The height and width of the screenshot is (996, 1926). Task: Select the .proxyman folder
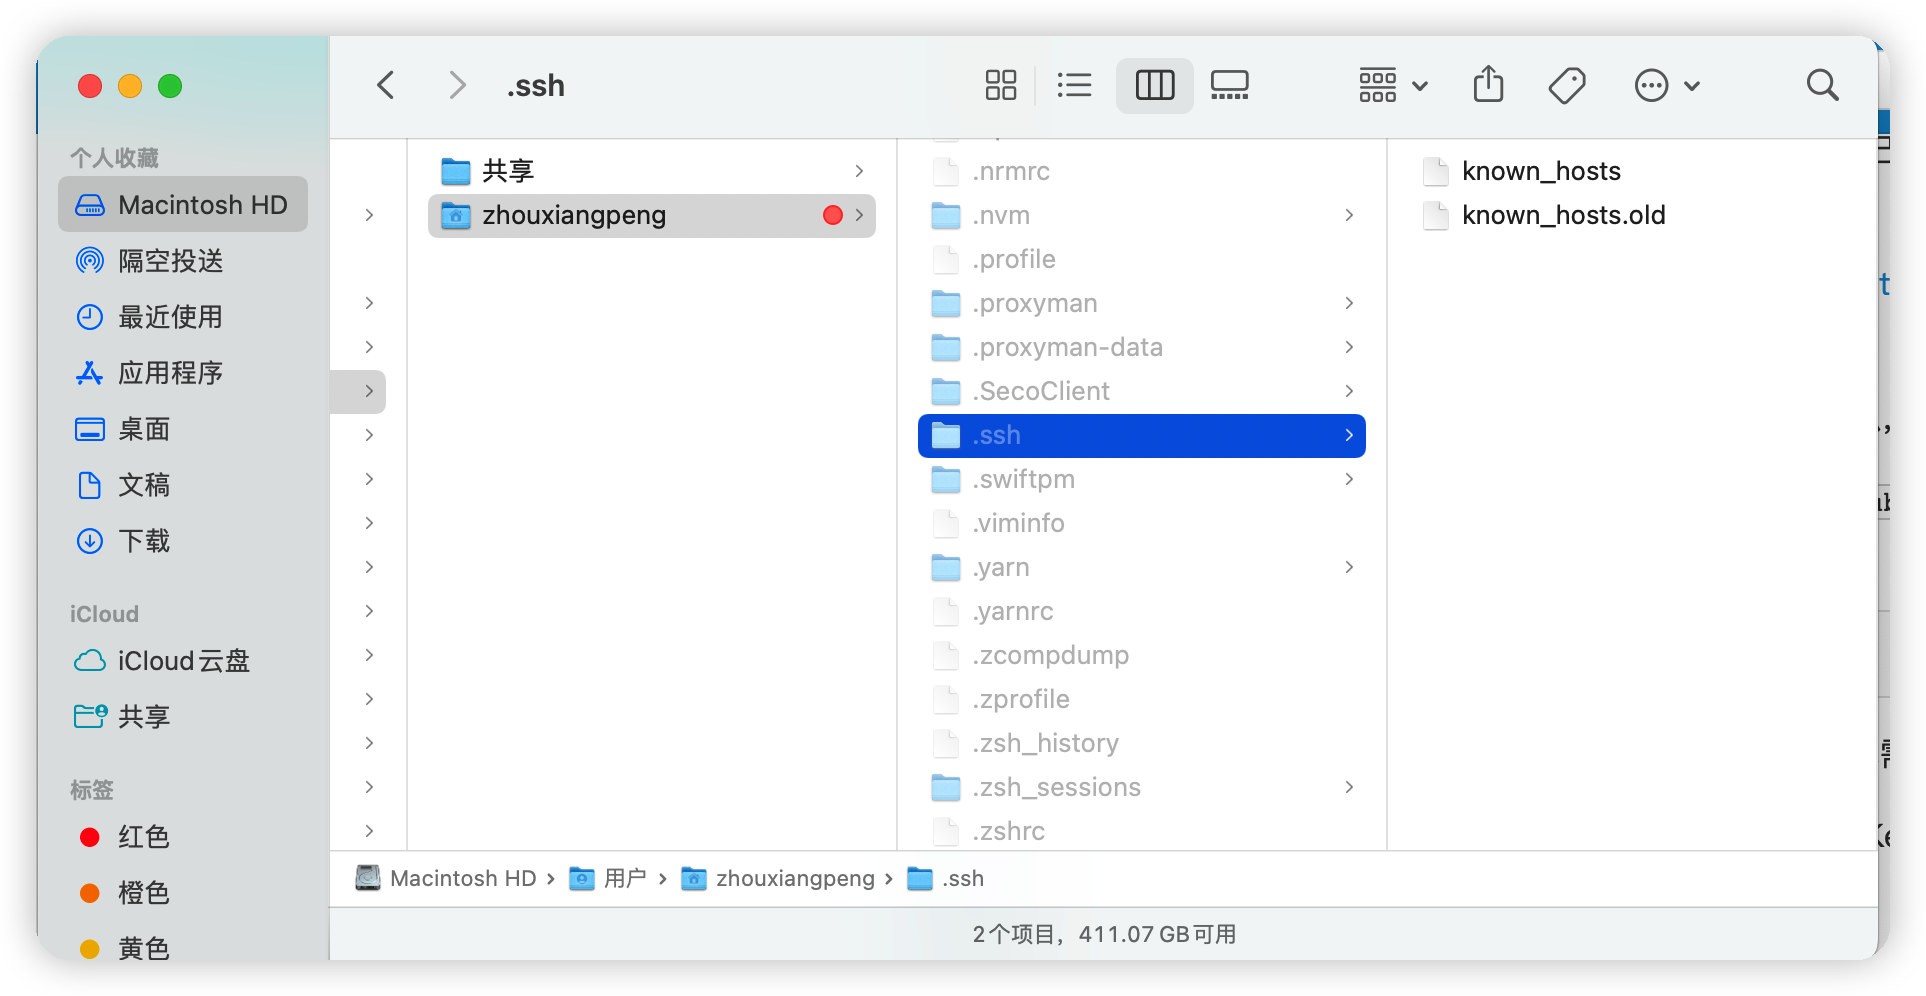click(1142, 303)
